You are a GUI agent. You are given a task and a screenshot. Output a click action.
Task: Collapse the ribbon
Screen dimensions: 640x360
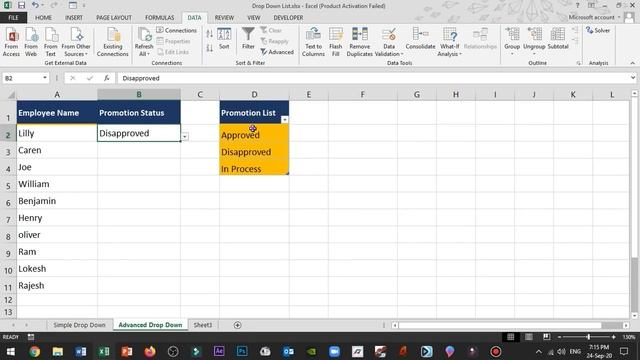[632, 63]
